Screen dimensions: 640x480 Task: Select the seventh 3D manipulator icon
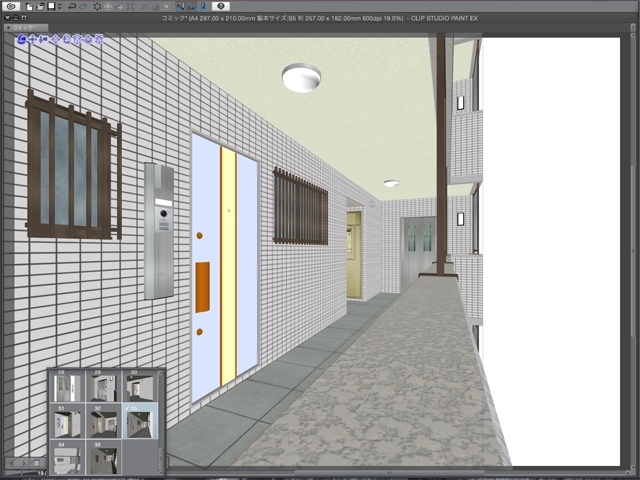click(88, 39)
